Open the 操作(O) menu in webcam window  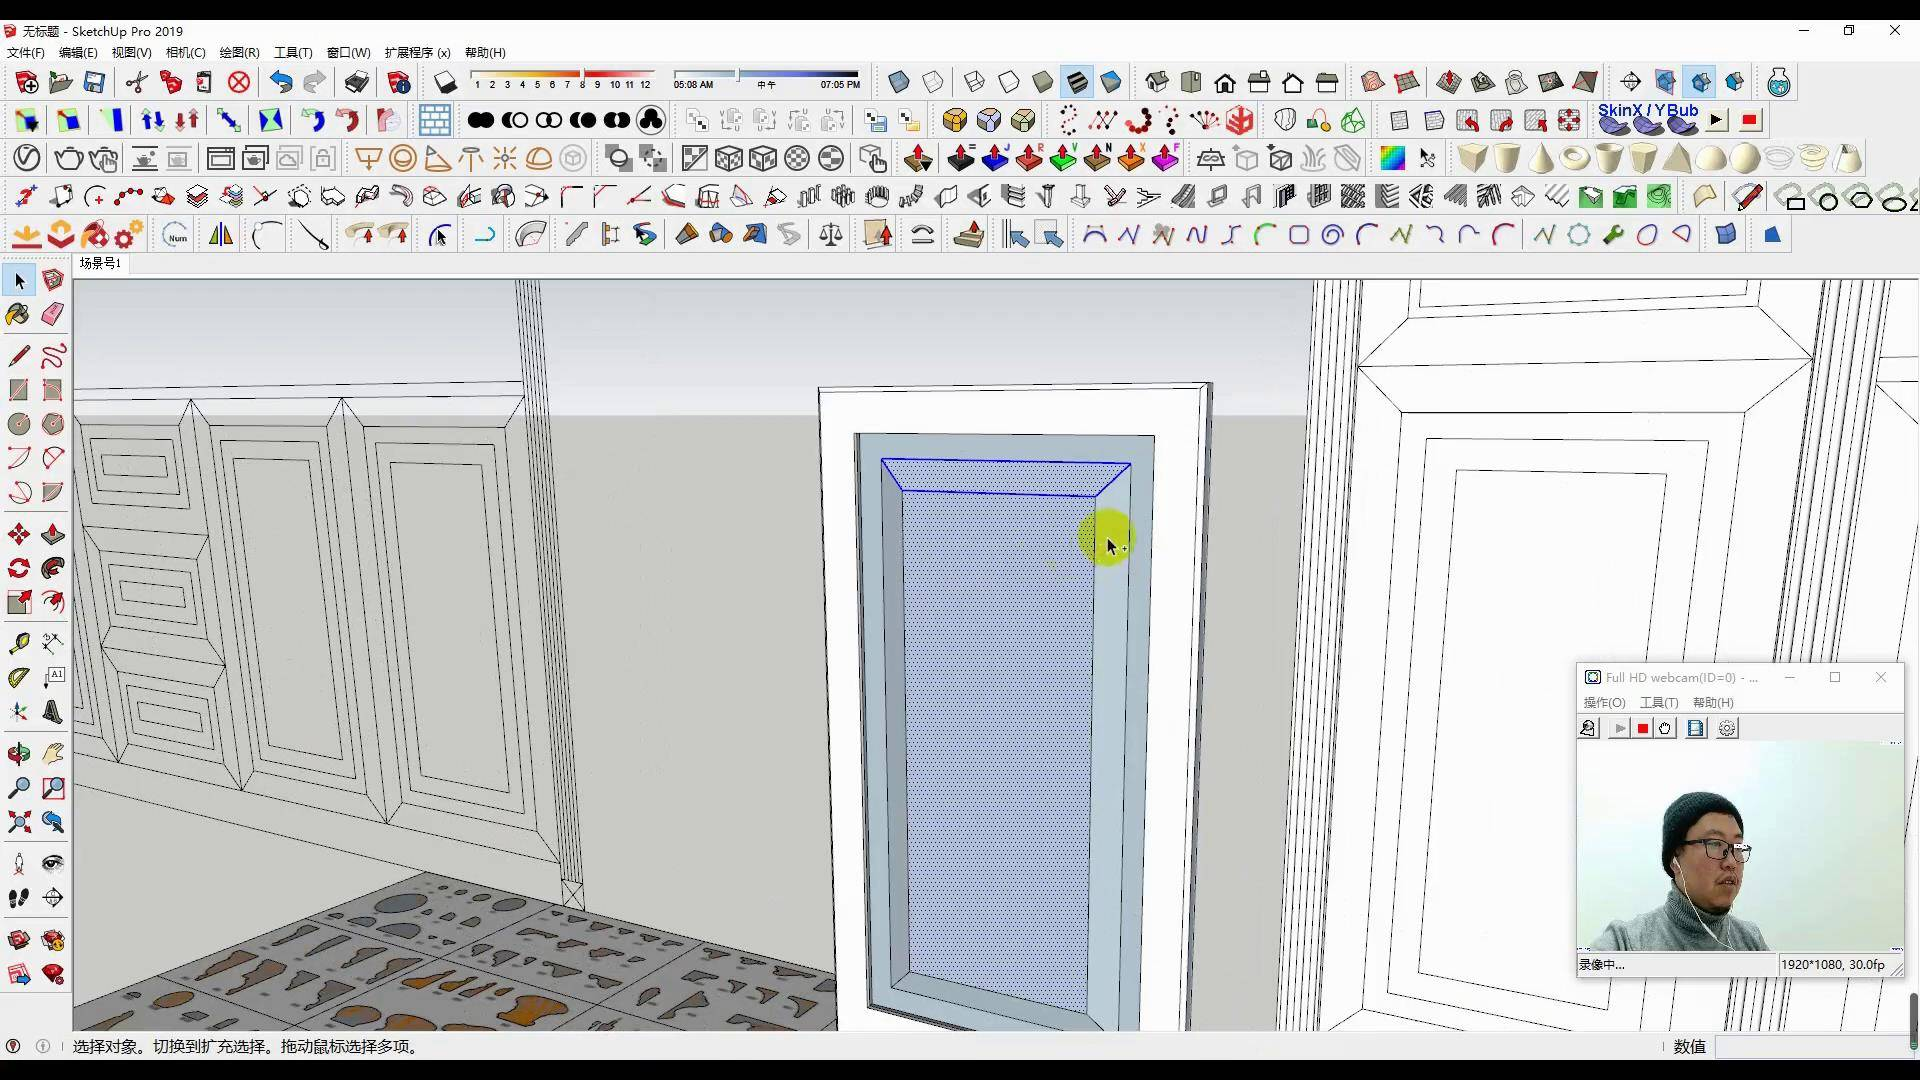click(x=1604, y=703)
